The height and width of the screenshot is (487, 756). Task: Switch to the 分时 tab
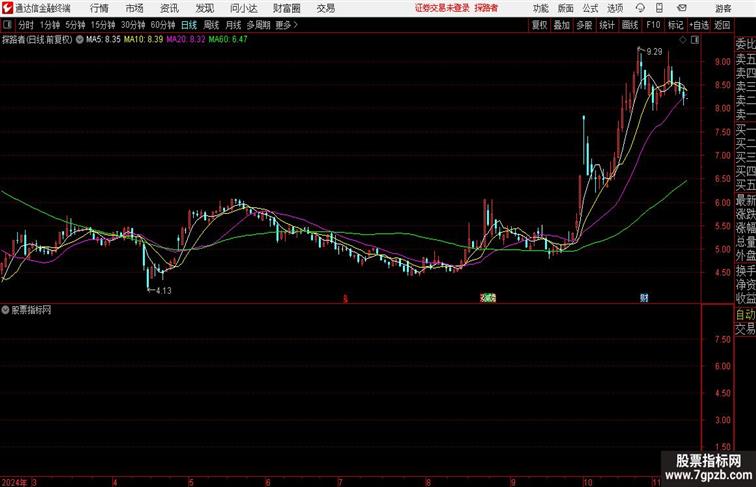tap(26, 25)
